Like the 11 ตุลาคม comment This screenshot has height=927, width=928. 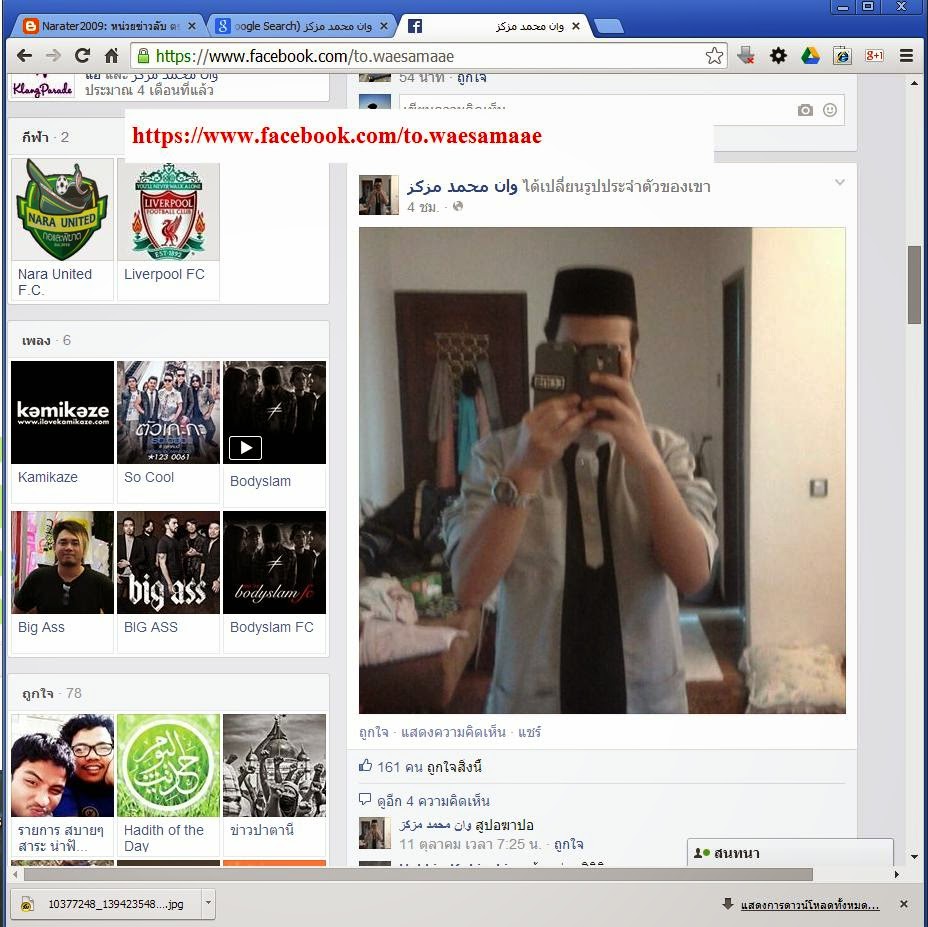(568, 844)
